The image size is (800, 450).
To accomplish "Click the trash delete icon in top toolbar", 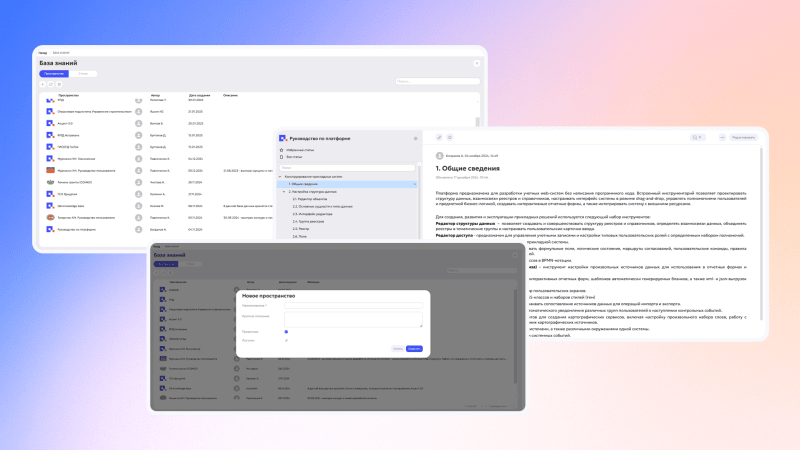I will tap(59, 84).
